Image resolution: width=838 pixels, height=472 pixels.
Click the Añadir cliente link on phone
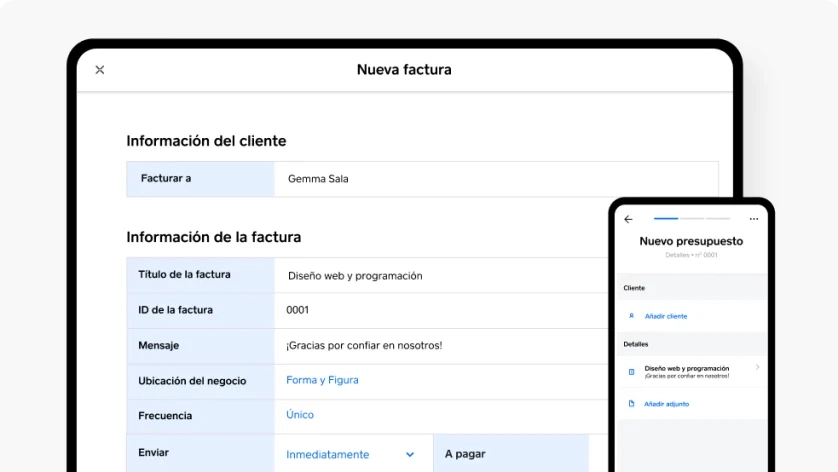click(x=666, y=316)
